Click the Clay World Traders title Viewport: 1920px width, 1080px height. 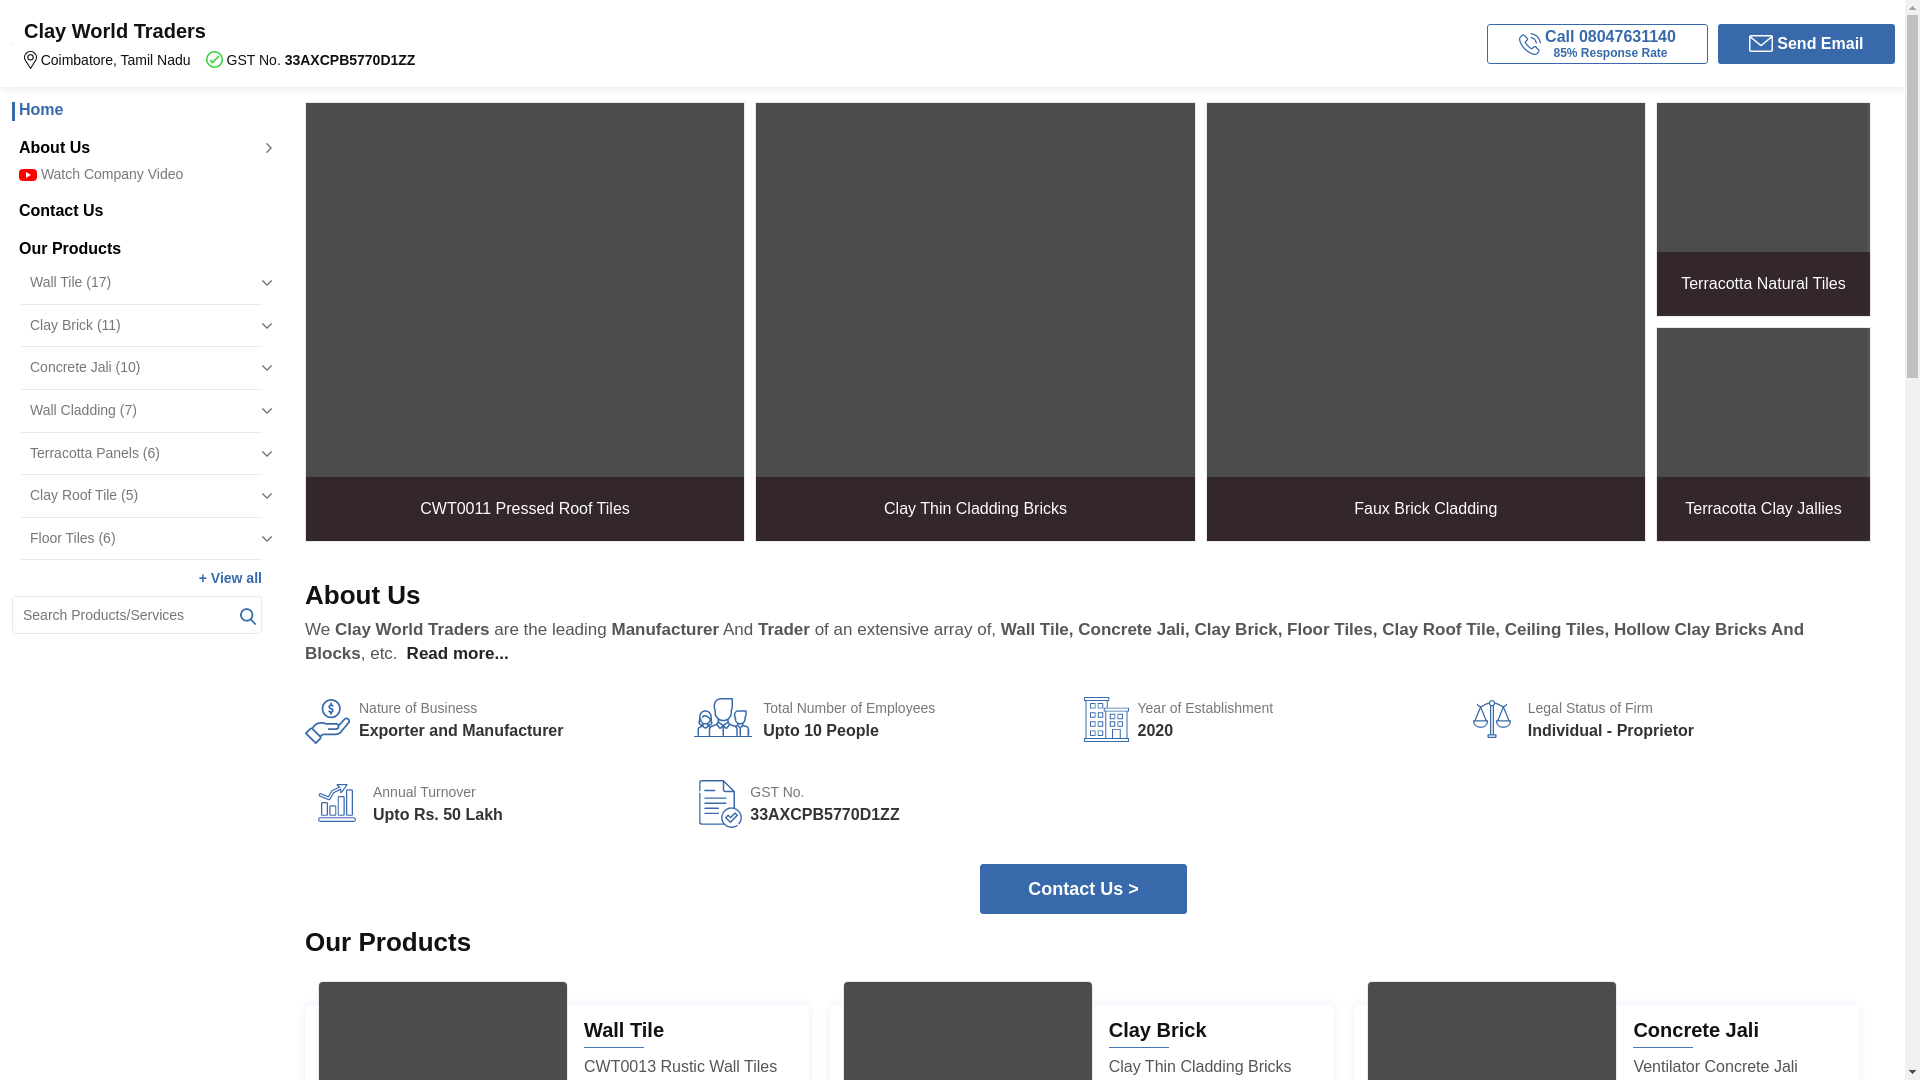115,31
